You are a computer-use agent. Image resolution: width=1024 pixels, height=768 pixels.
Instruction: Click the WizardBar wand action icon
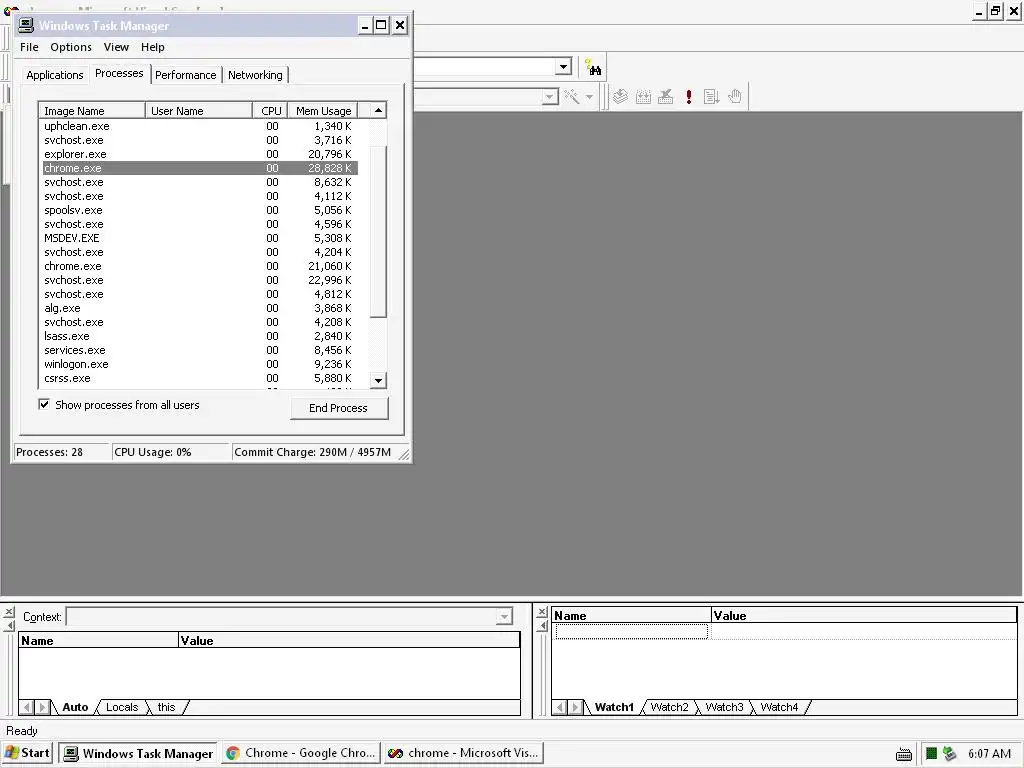click(572, 97)
